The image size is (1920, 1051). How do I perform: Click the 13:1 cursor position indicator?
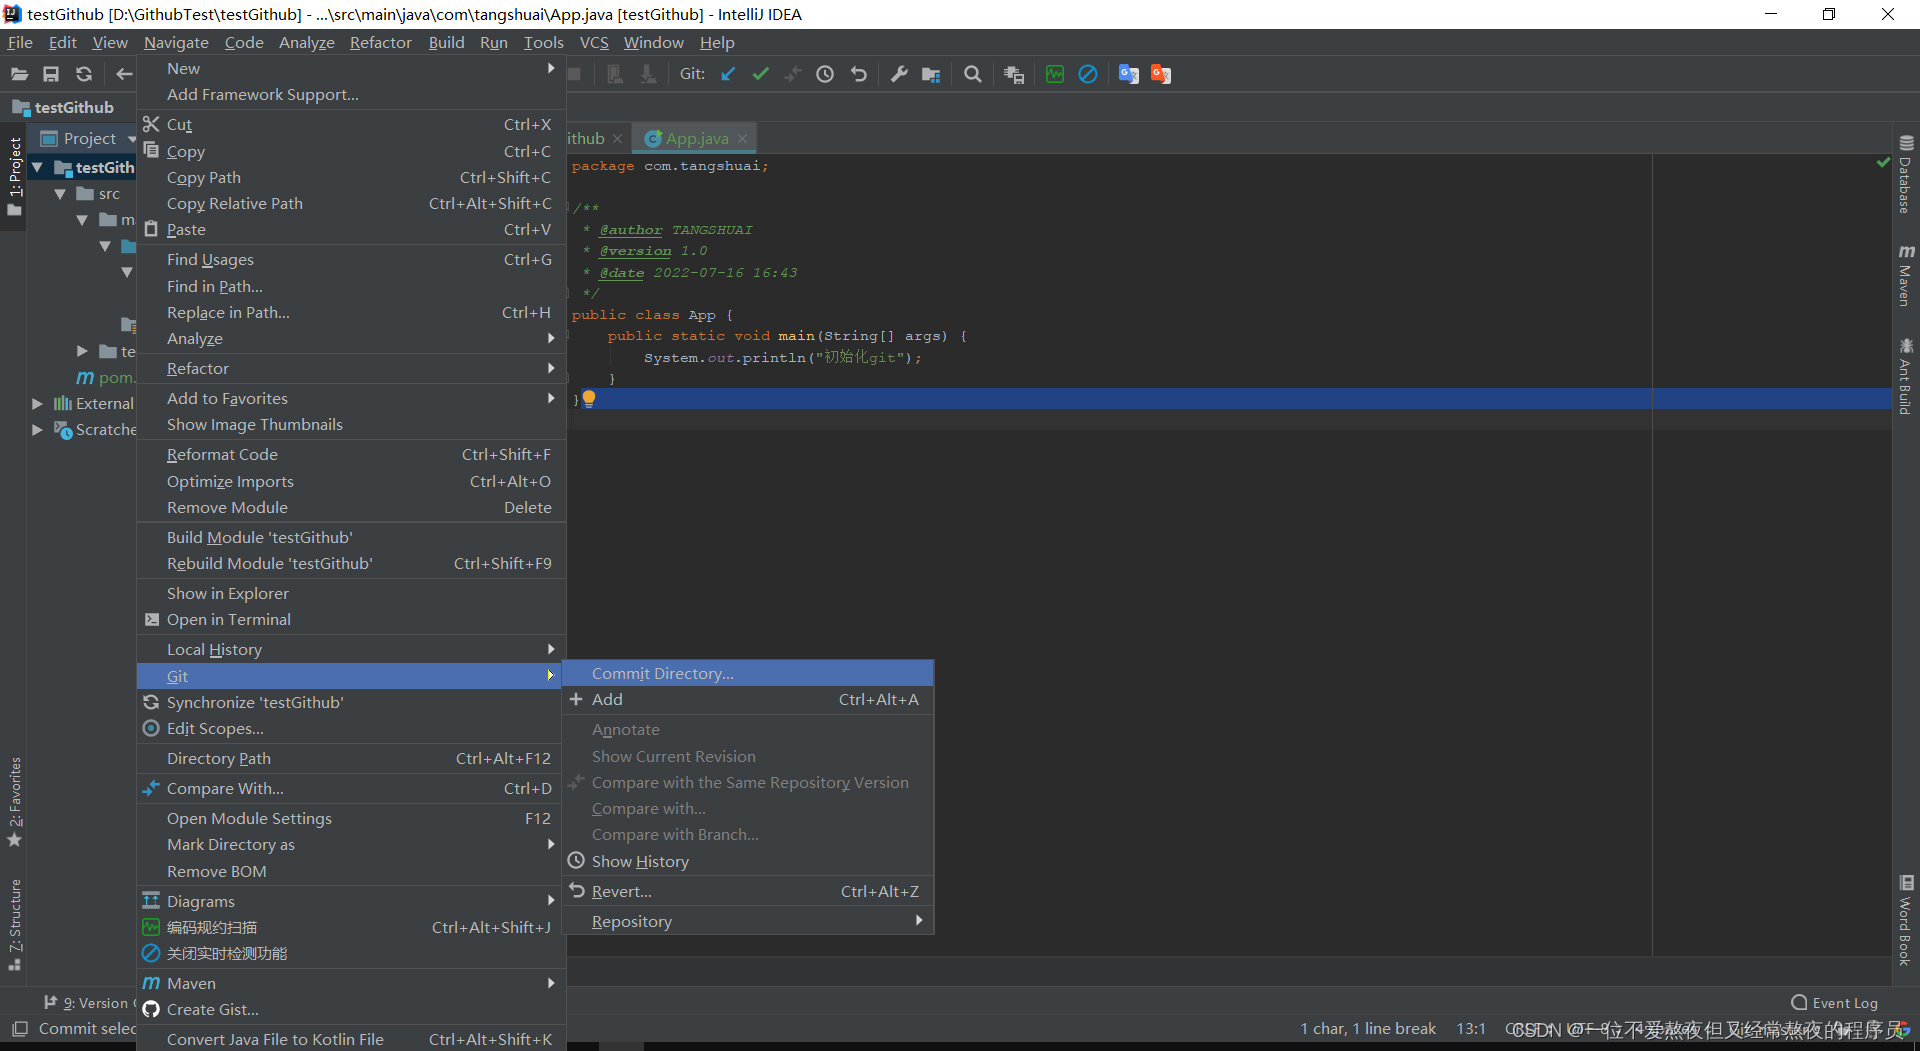point(1470,1029)
